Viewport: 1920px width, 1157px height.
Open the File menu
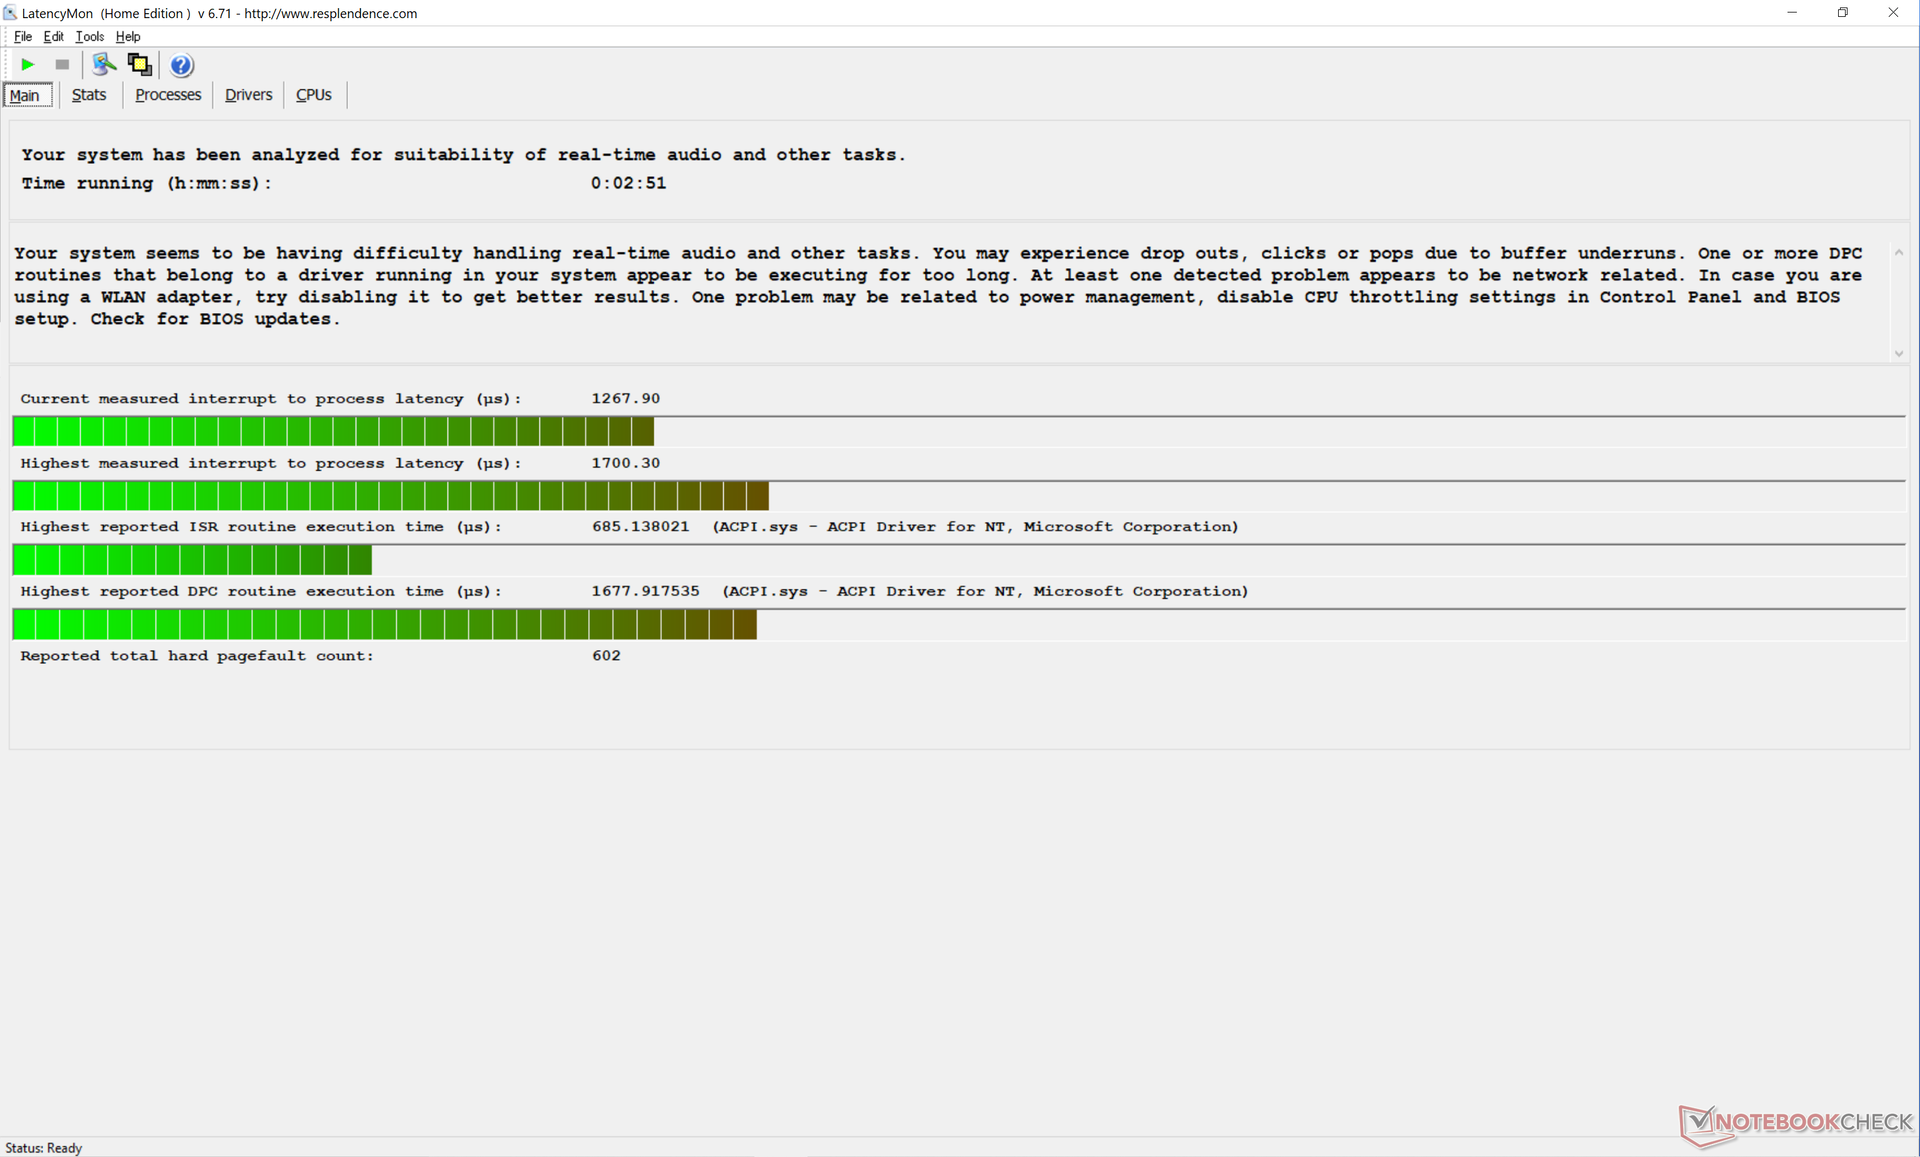[23, 36]
